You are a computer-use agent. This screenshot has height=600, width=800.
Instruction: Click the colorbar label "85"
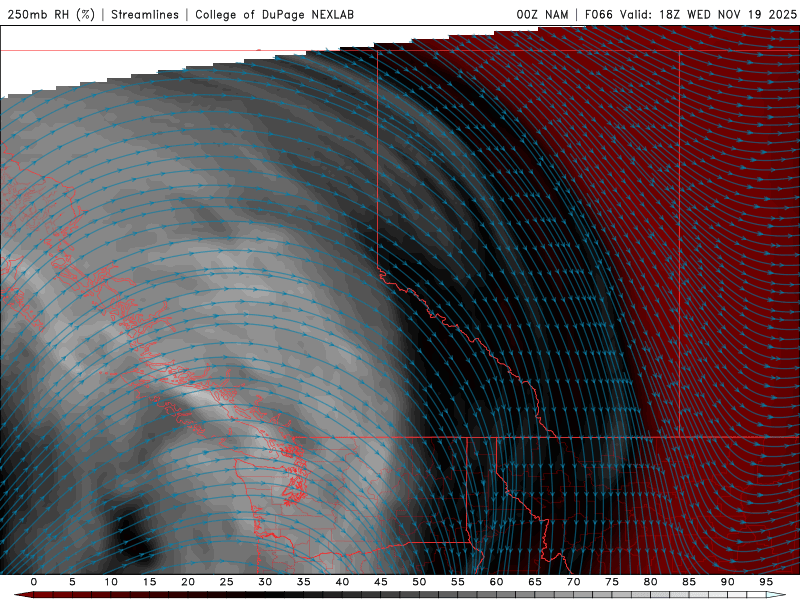pyautogui.click(x=689, y=582)
